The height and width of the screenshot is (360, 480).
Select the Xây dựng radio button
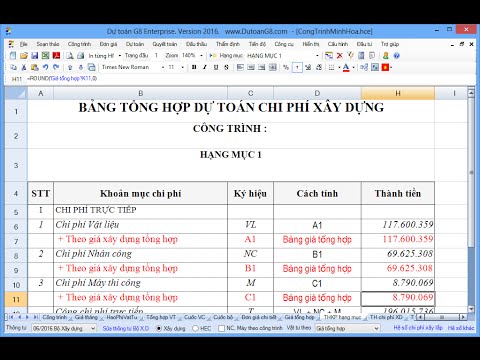pos(159,328)
